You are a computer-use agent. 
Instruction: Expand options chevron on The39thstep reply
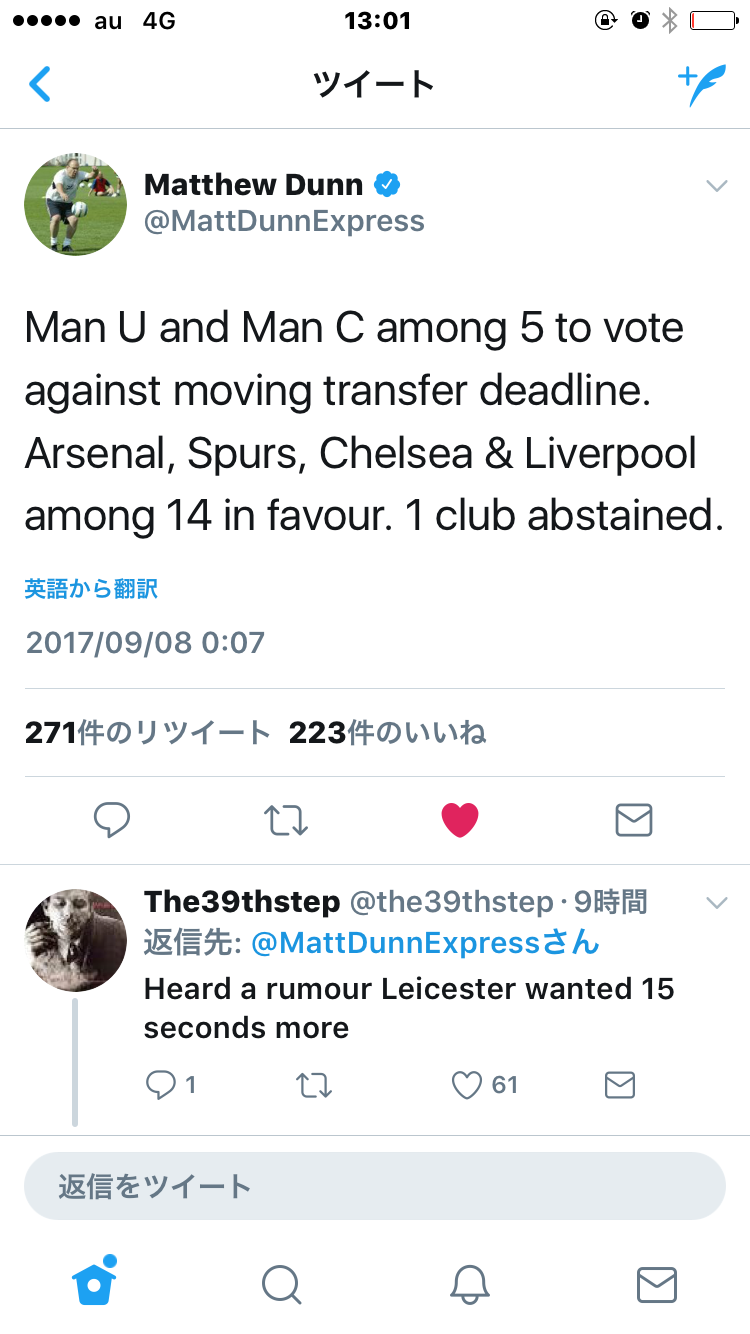(x=716, y=903)
